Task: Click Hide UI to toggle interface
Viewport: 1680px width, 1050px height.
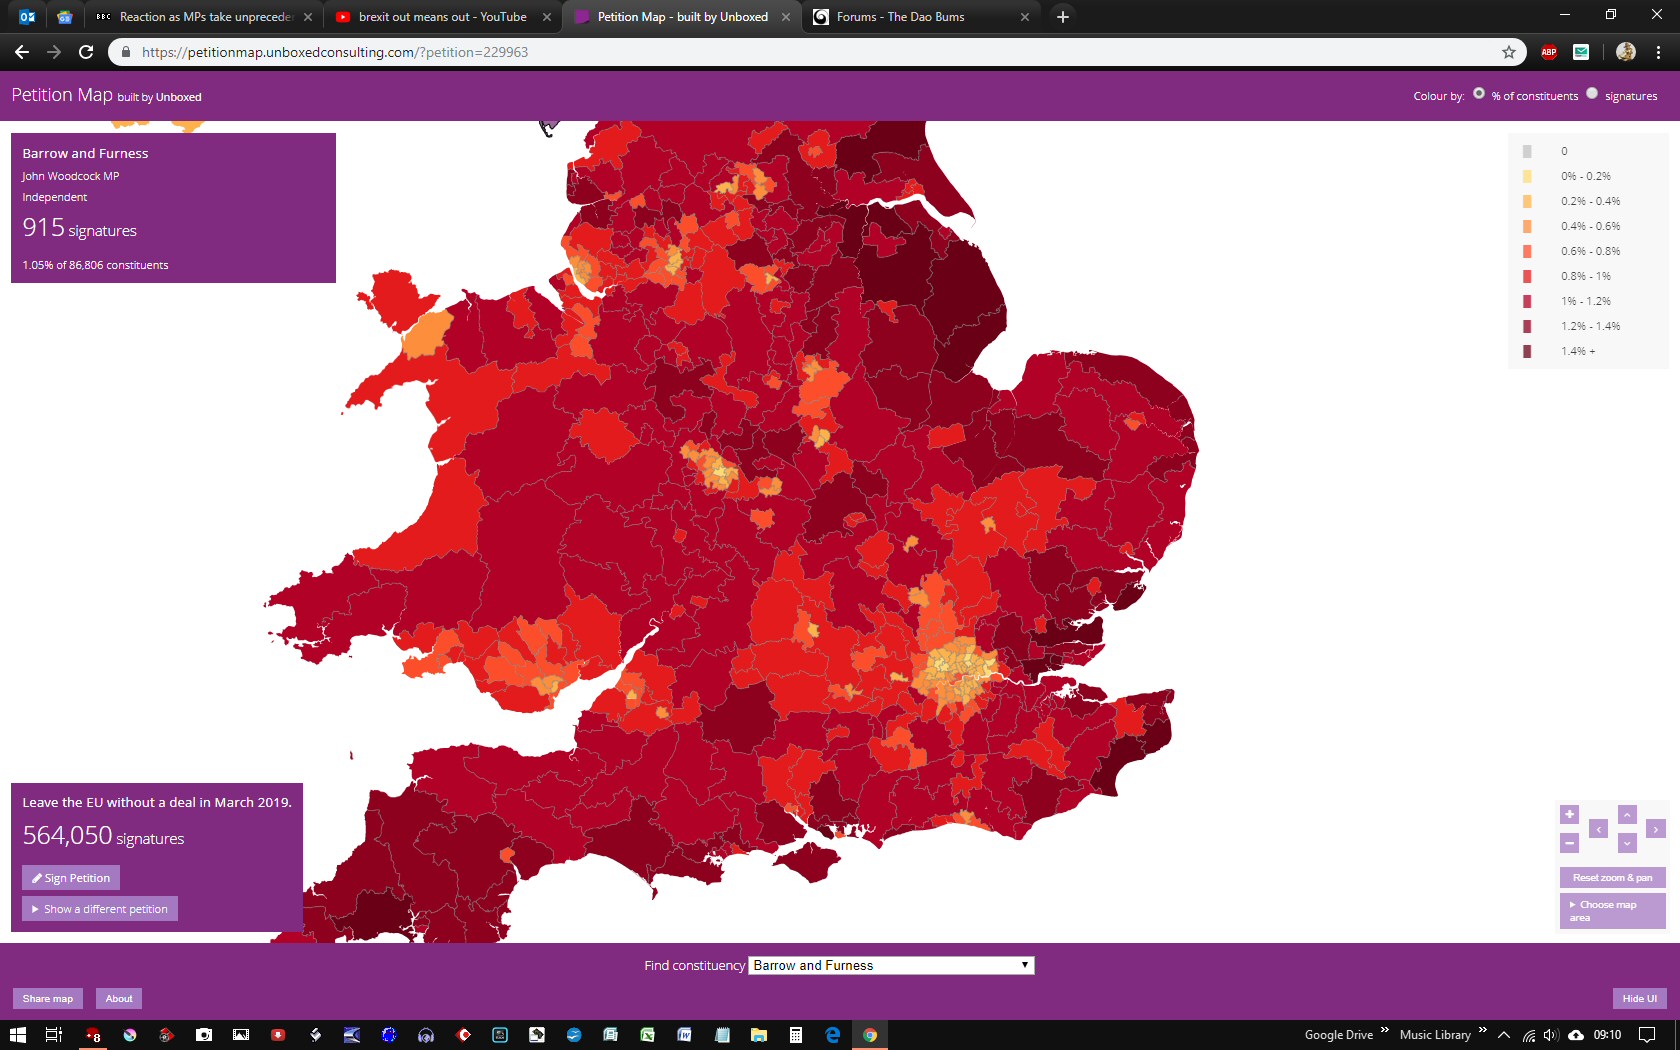Action: (x=1639, y=998)
